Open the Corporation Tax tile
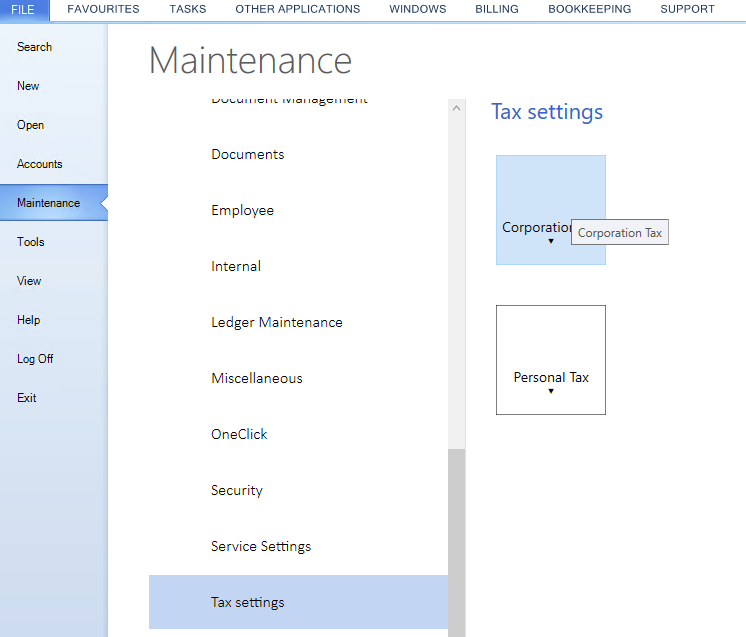Viewport: 746px width, 637px height. tap(551, 210)
